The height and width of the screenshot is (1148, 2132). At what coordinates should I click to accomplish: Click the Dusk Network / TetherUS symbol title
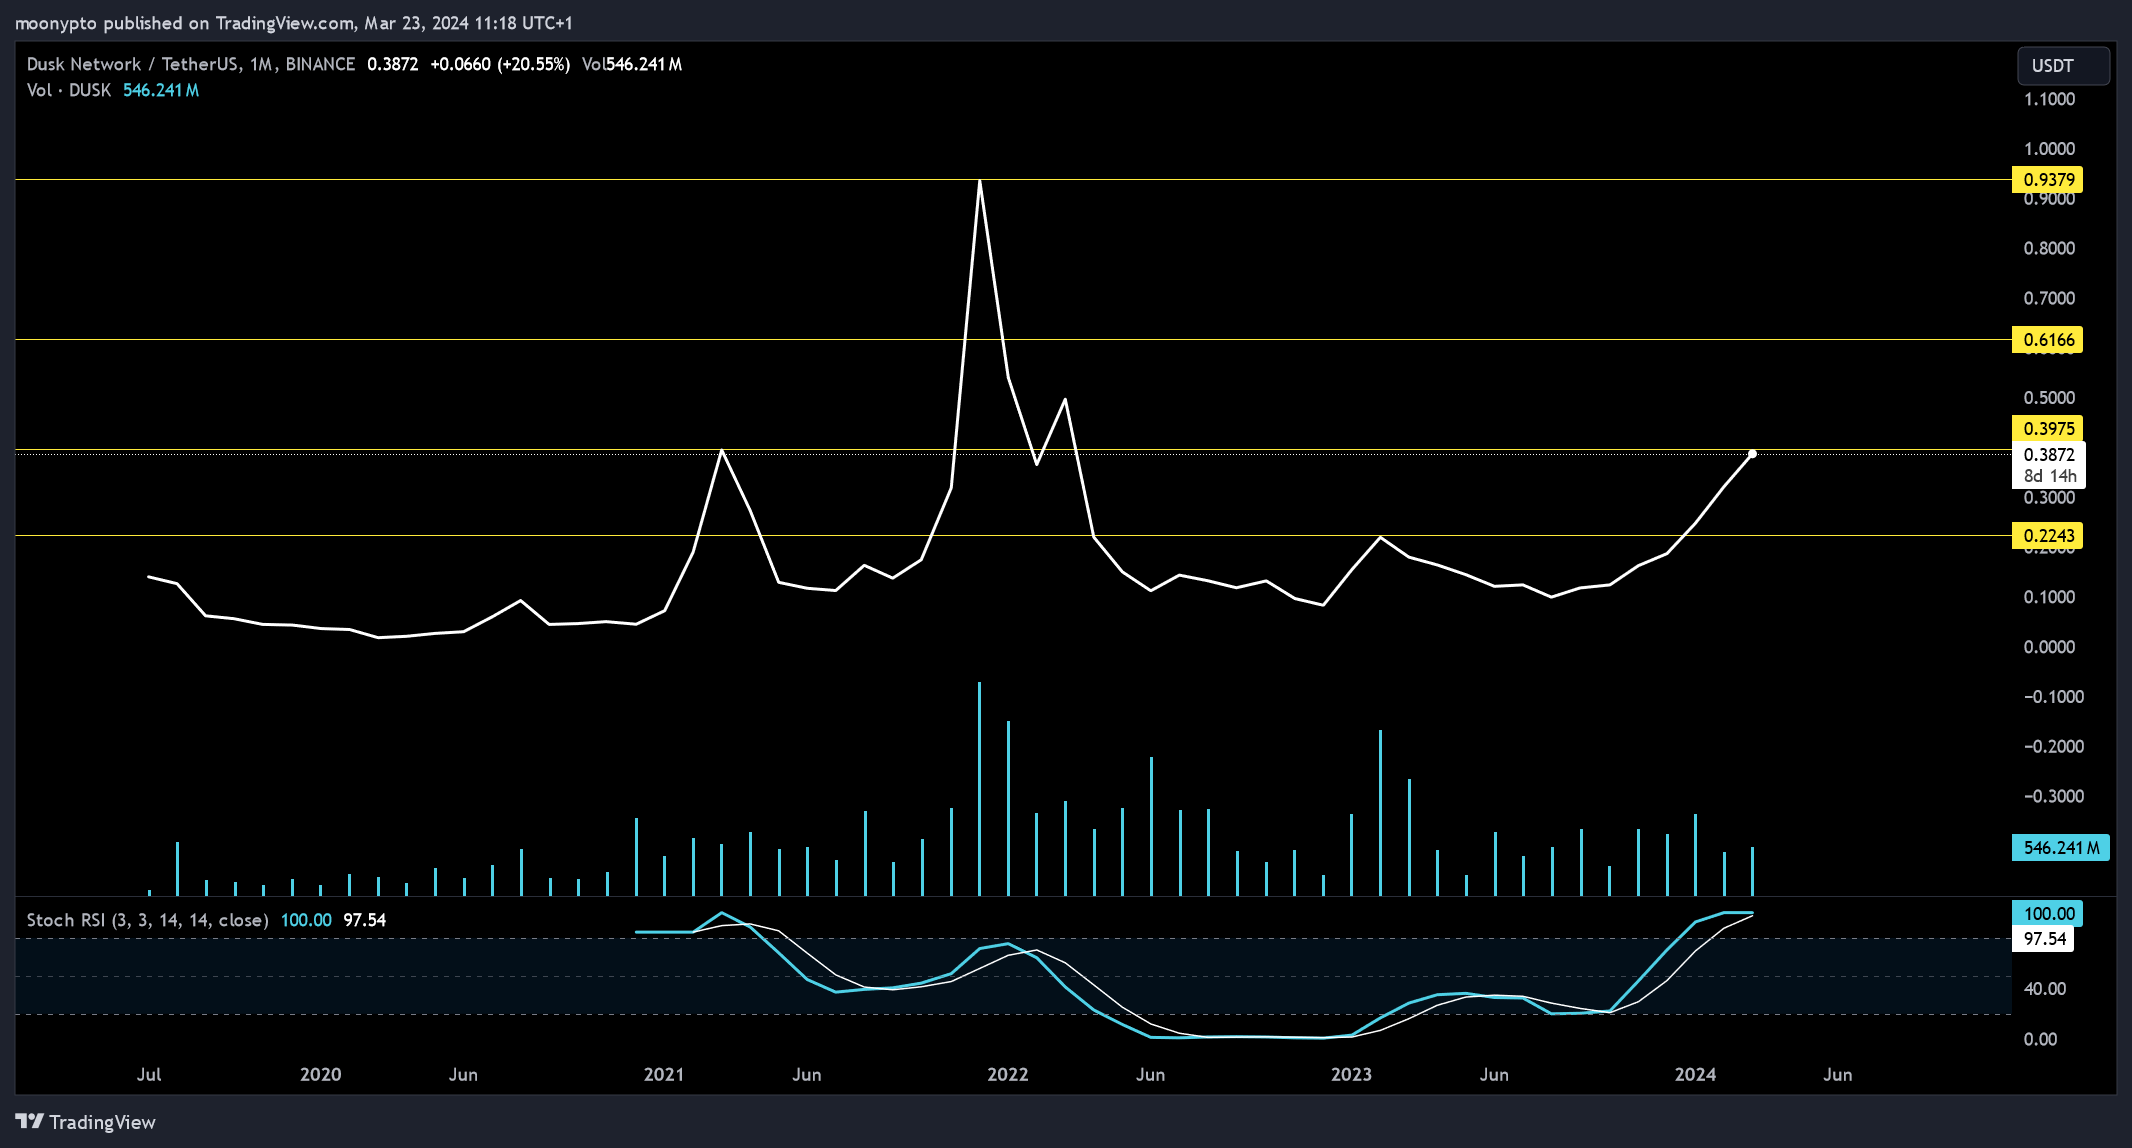click(x=191, y=64)
